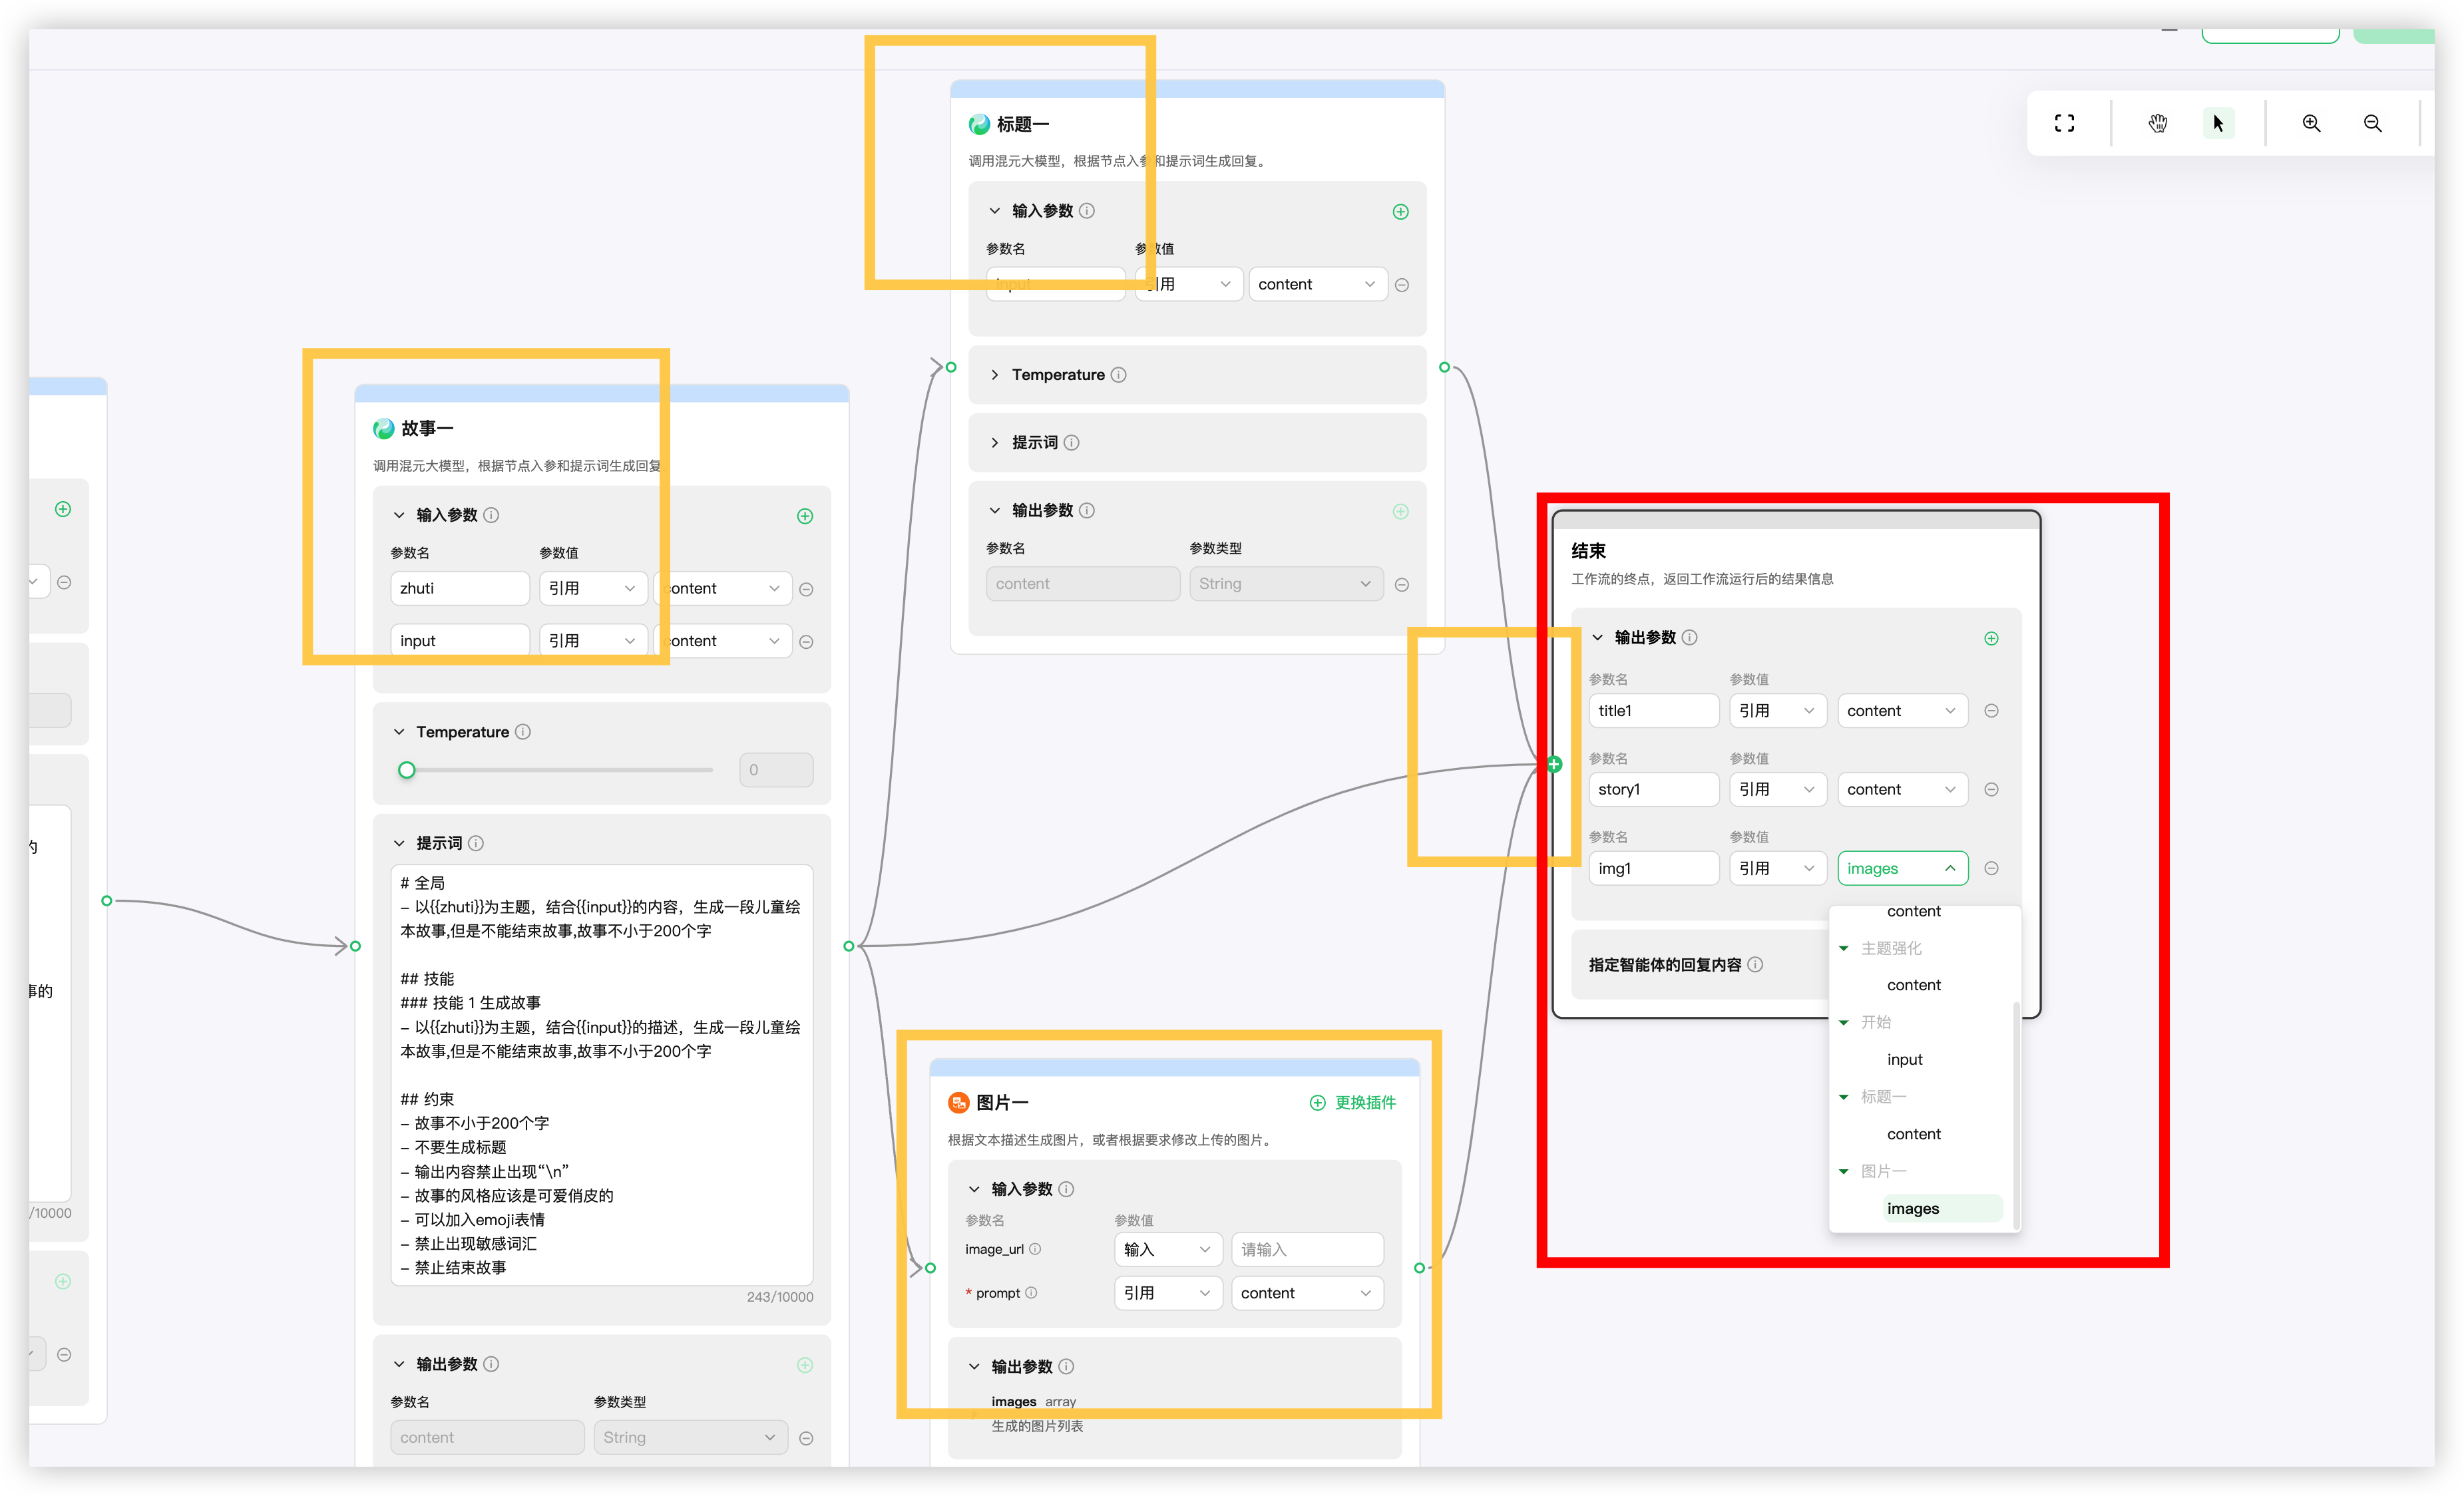This screenshot has height=1496, width=2464.
Task: Adjust Temperature slider handle in 故事一
Action: (406, 770)
